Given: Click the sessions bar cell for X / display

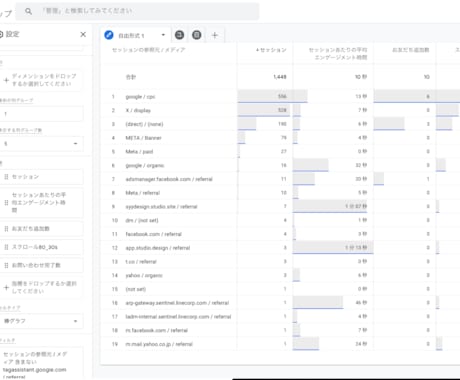Looking at the screenshot, I should point(265,110).
